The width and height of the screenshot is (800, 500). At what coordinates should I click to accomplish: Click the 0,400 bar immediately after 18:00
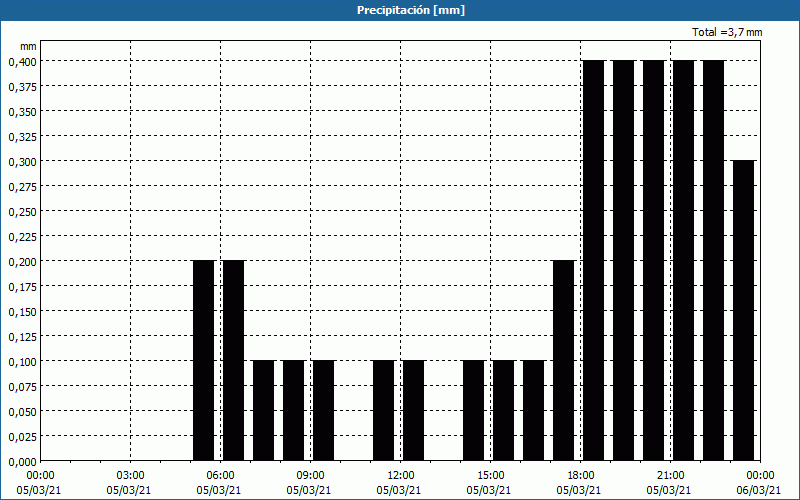coord(594,261)
